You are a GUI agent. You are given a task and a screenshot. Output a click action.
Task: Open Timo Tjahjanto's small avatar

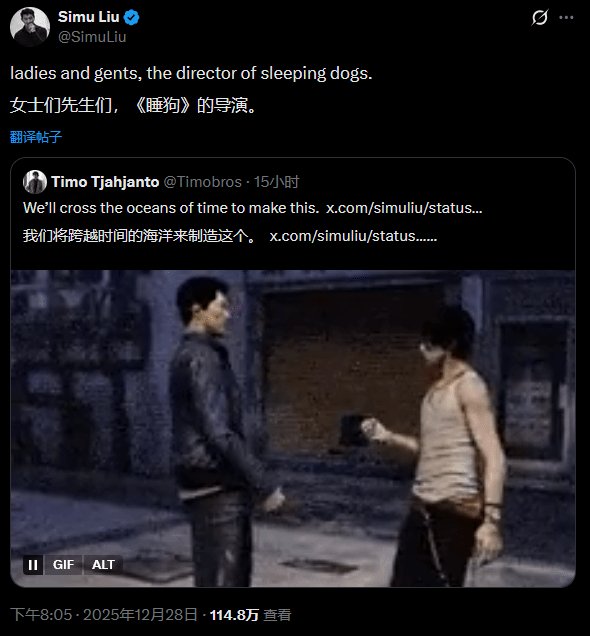click(35, 182)
